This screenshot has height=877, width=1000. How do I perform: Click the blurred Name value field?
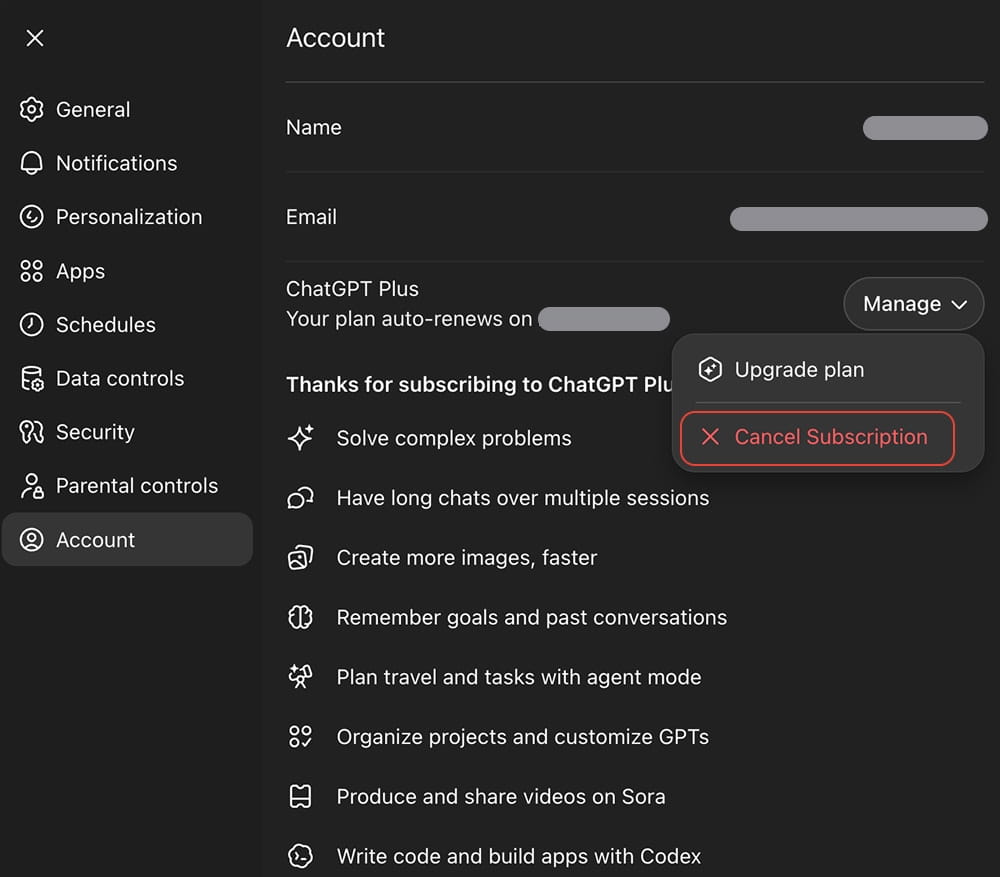pyautogui.click(x=925, y=128)
